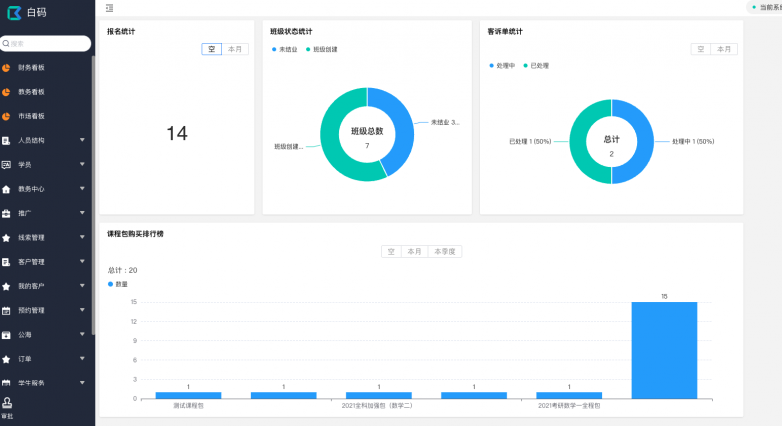Screen dimensions: 782x426
Task: Click the 学员 ID card icon
Action: coord(6,165)
